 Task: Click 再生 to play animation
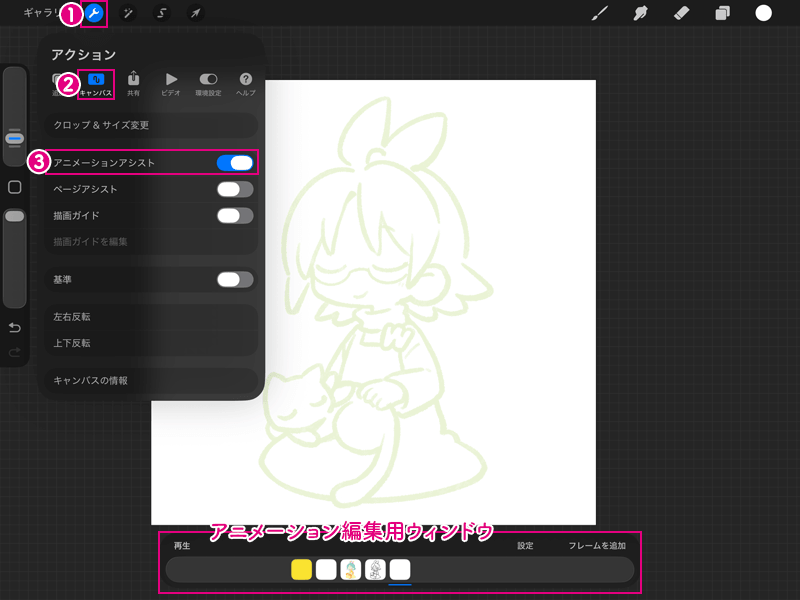(182, 546)
